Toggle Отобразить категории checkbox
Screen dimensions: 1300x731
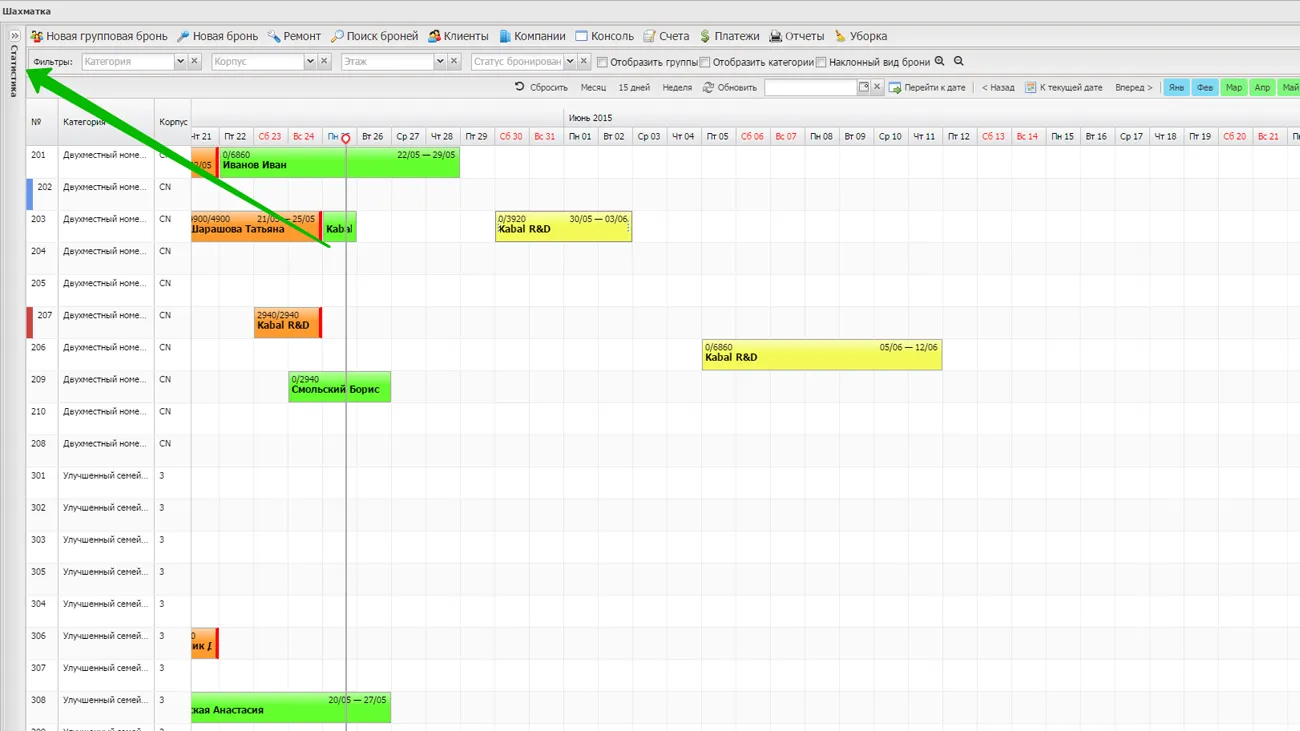click(705, 63)
